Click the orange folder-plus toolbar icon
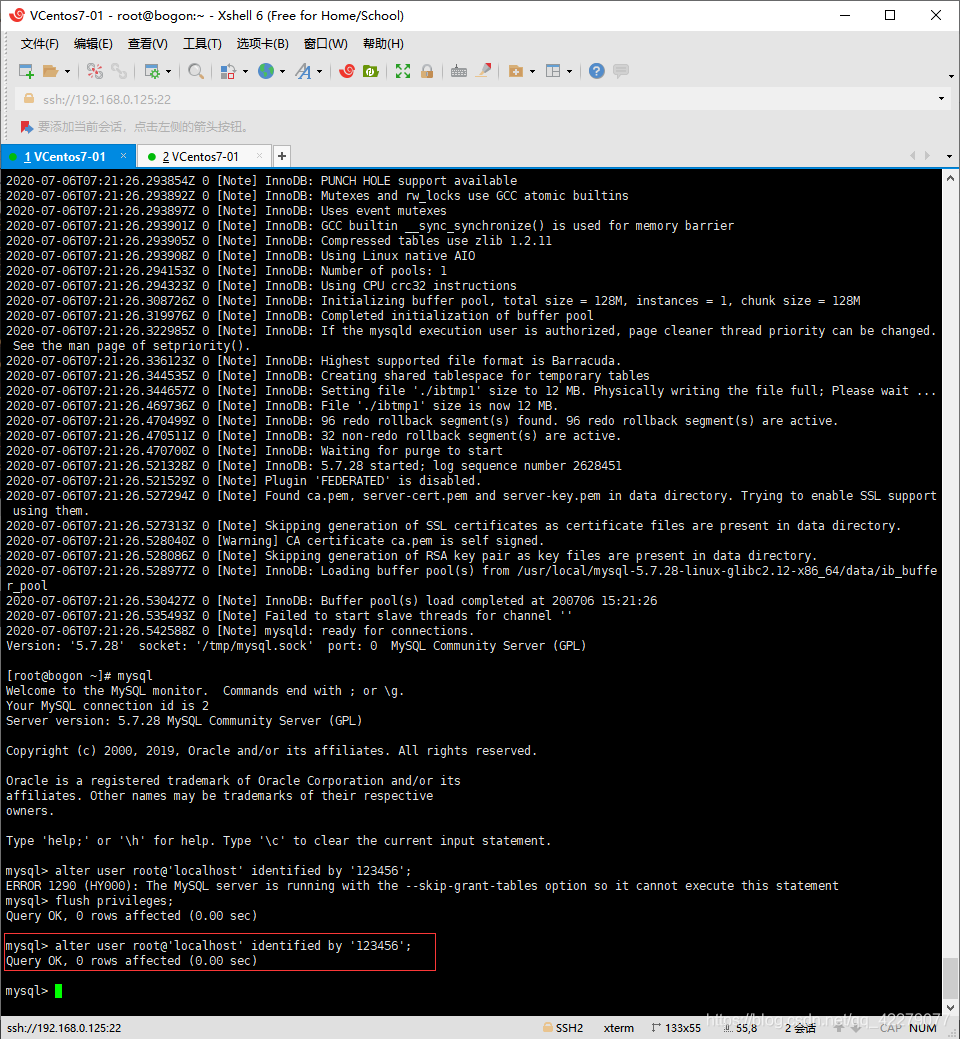Image resolution: width=960 pixels, height=1039 pixels. click(x=516, y=71)
